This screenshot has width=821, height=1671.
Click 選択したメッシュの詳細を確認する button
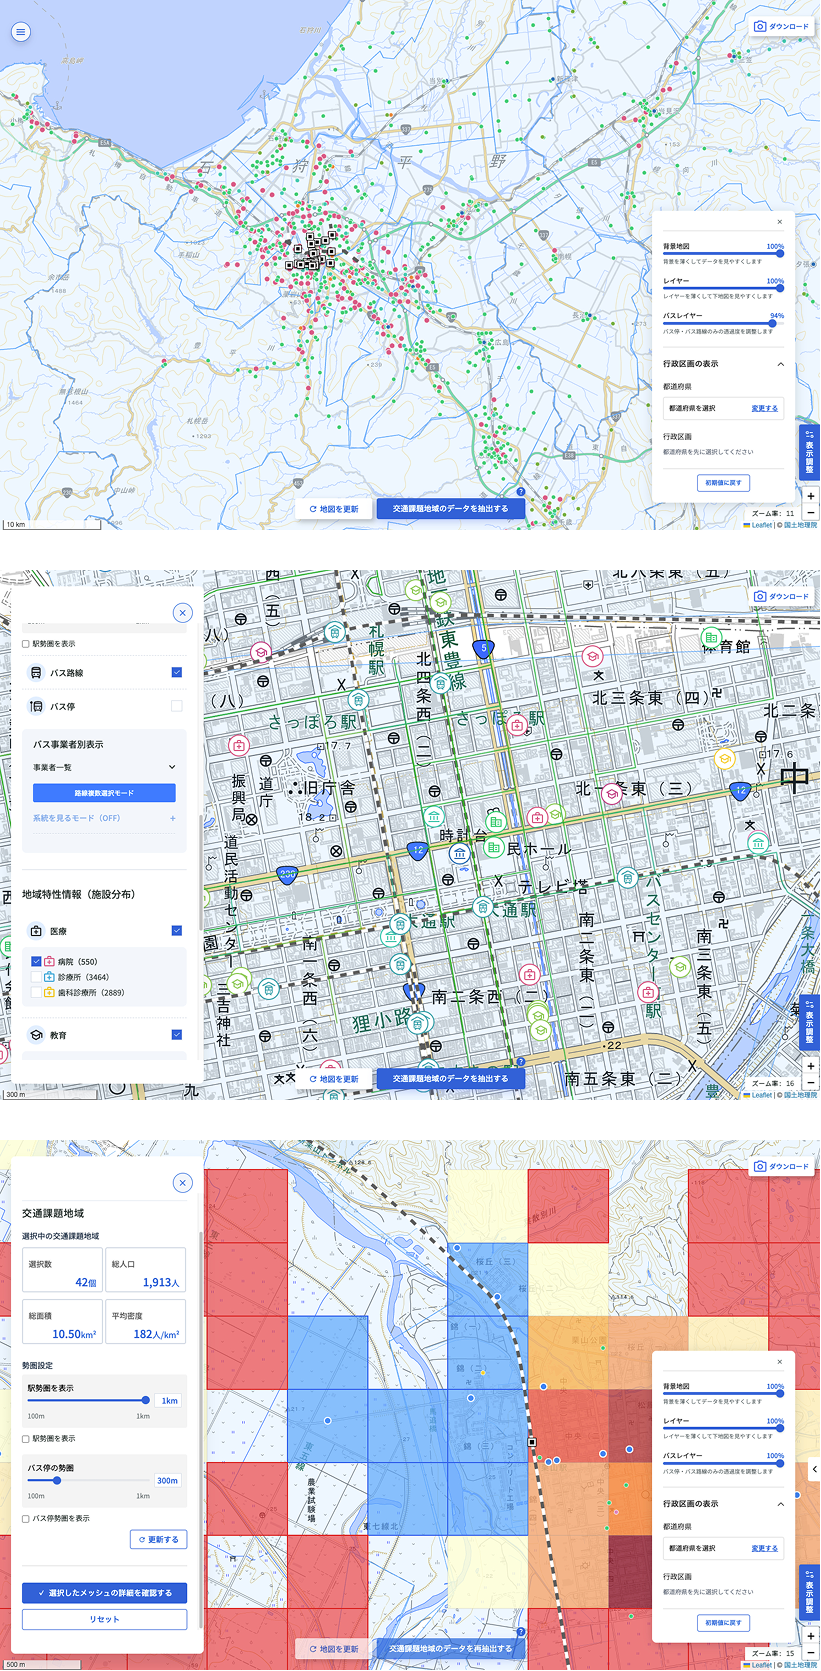pos(104,1593)
